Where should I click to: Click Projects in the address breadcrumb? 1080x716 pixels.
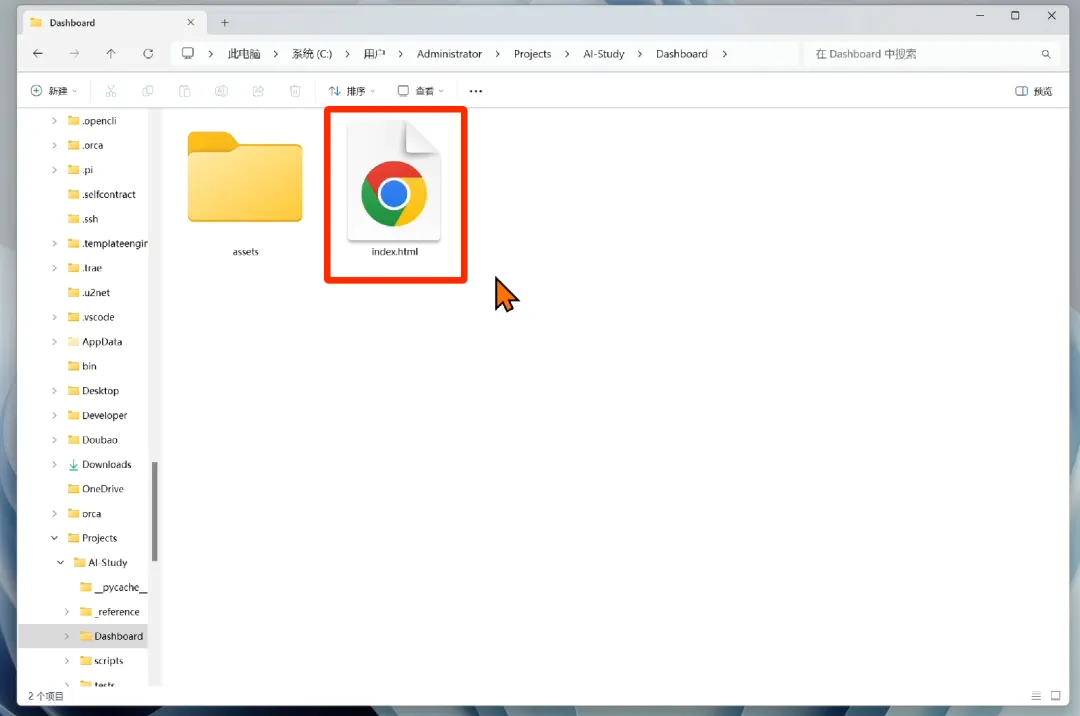[532, 54]
